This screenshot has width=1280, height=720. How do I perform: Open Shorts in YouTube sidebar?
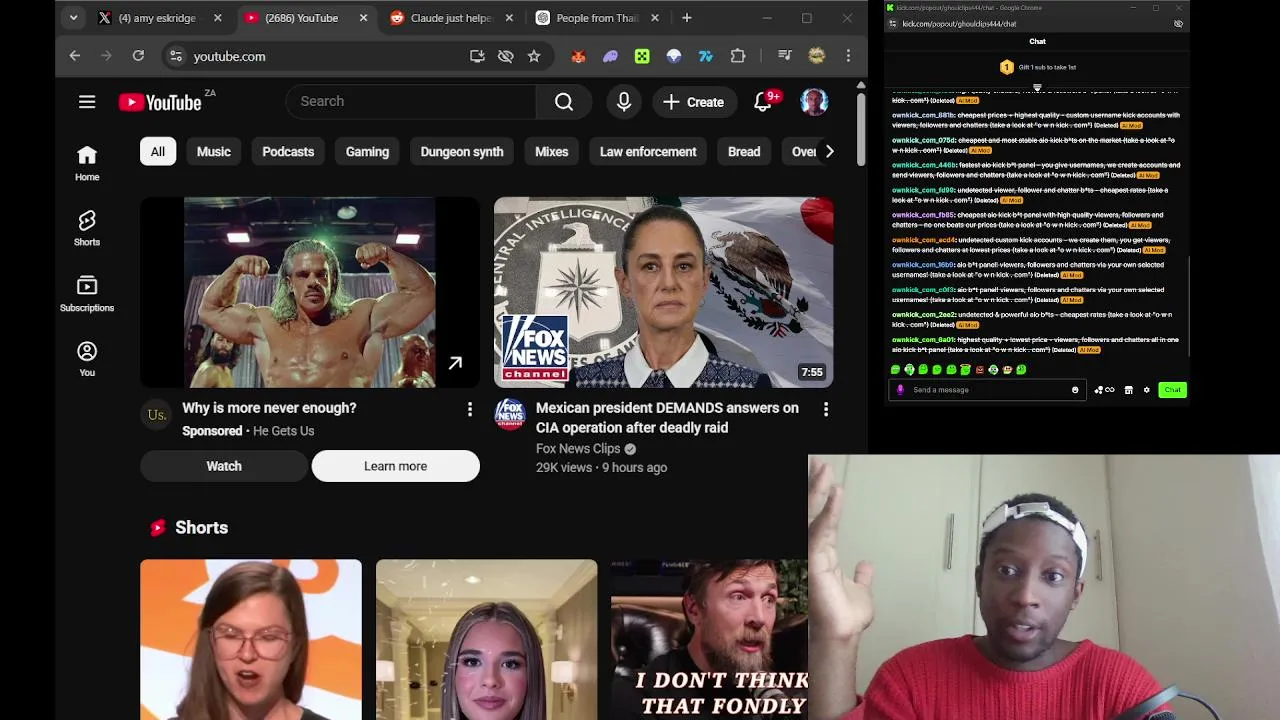click(87, 228)
